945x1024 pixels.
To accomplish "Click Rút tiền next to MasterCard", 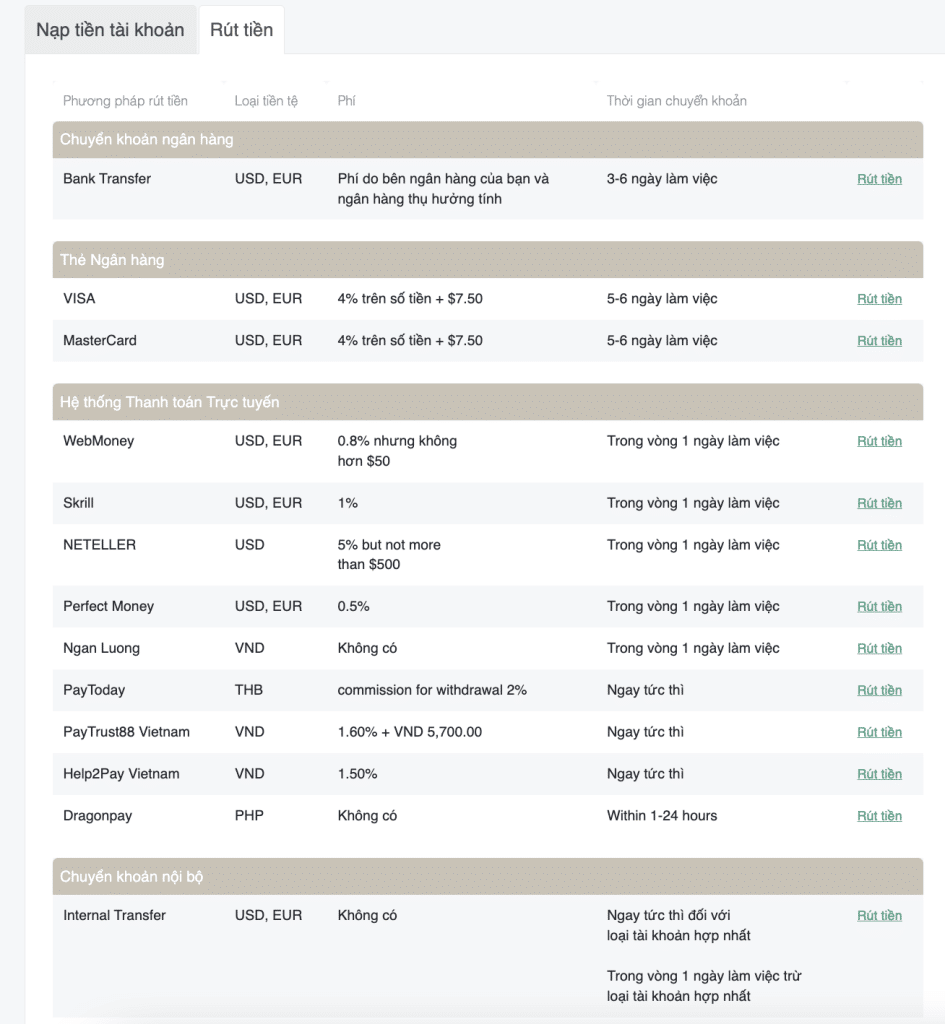I will point(880,340).
